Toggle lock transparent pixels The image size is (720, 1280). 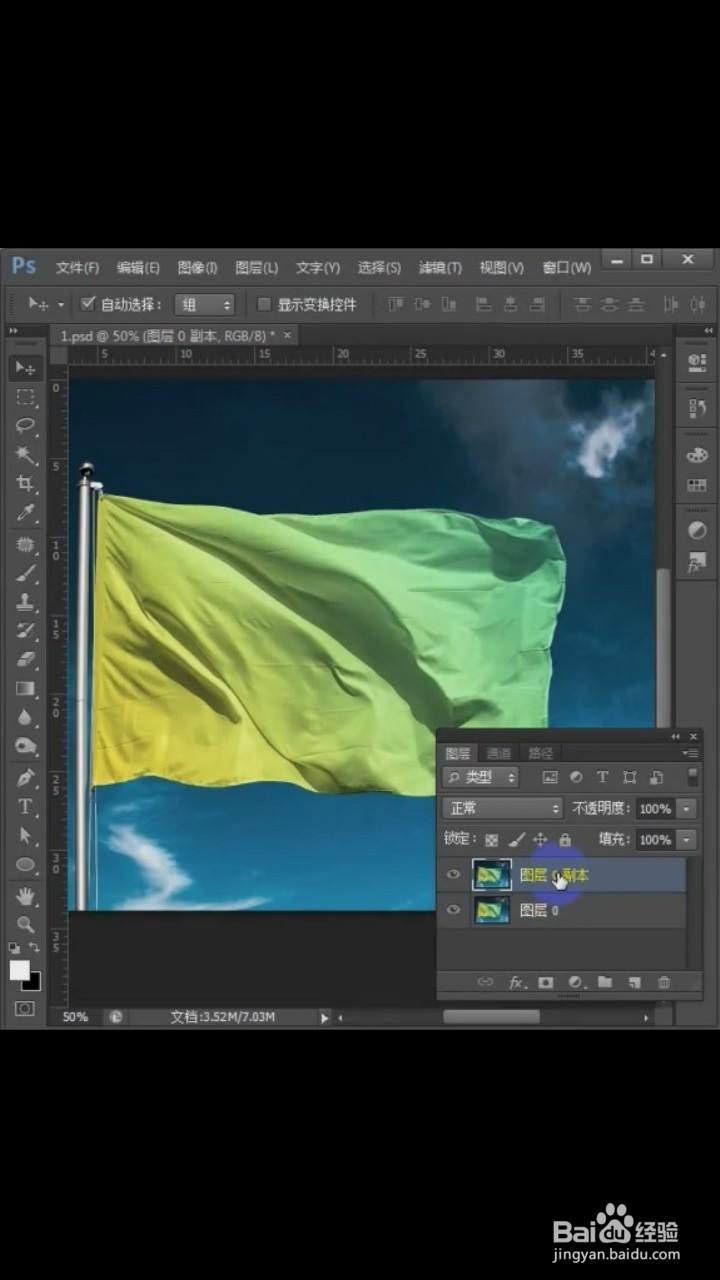point(492,840)
